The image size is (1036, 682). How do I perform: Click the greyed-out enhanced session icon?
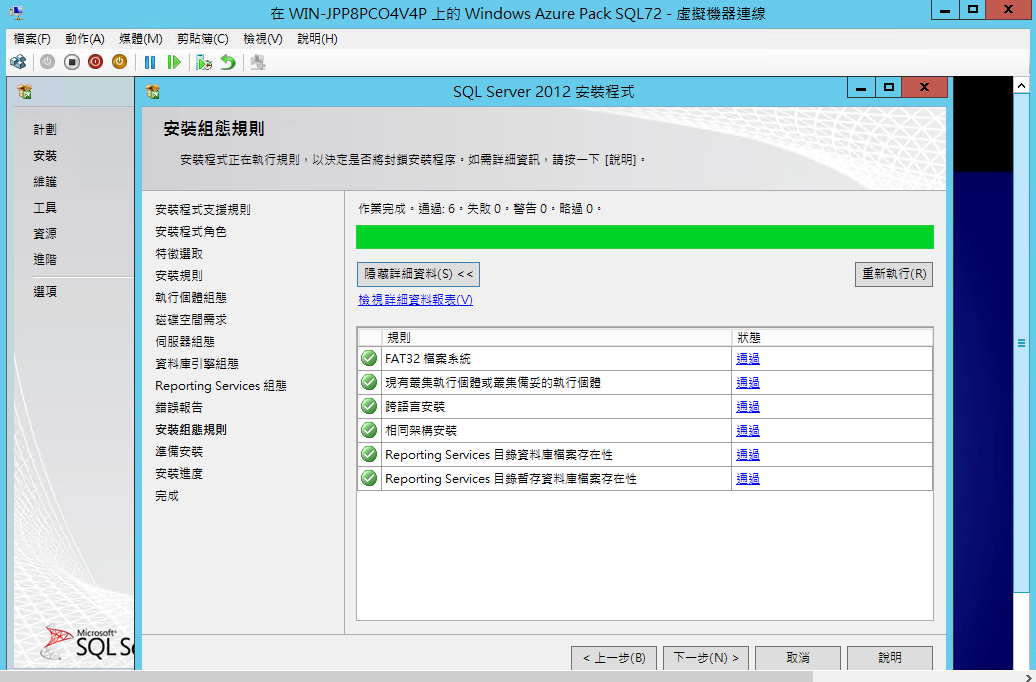[258, 62]
